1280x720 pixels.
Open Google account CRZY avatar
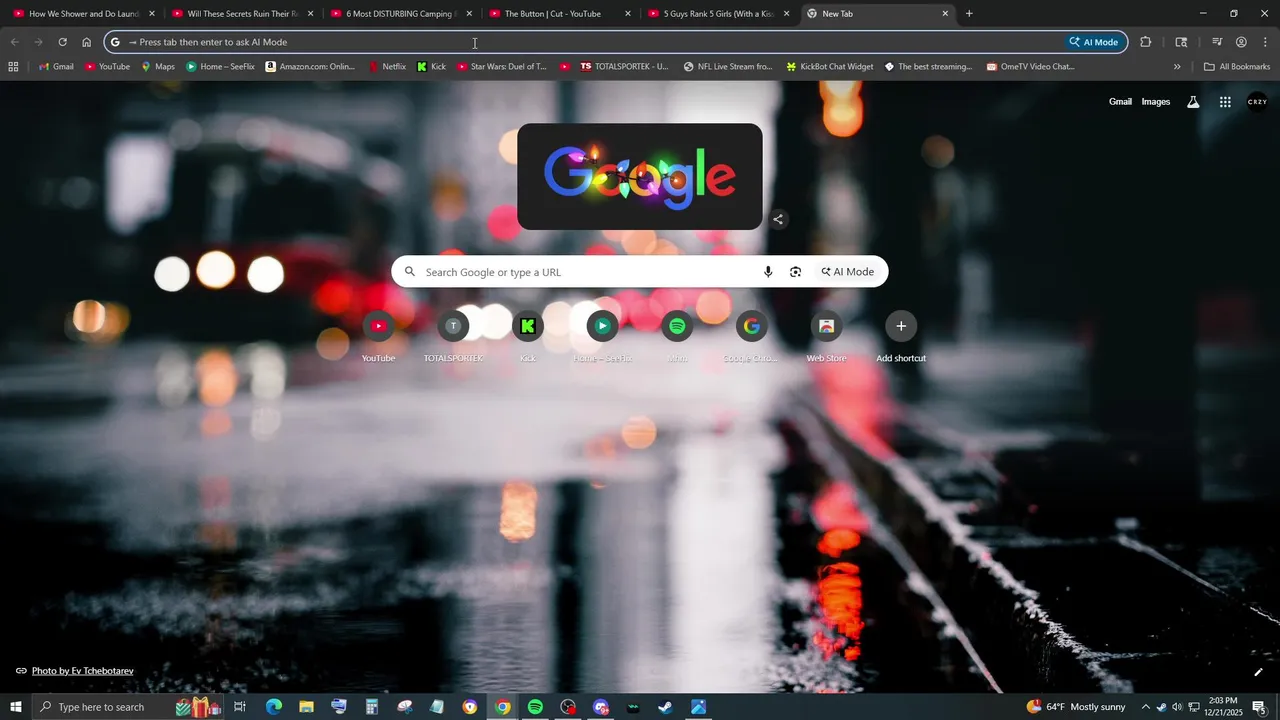click(x=1257, y=102)
